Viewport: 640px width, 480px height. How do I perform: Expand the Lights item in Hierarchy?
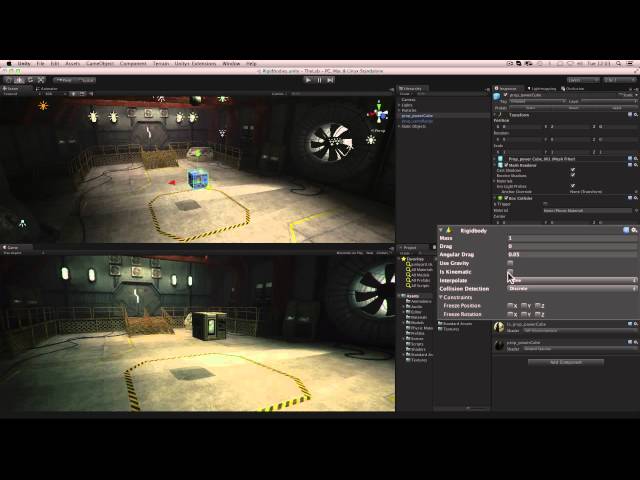(399, 105)
